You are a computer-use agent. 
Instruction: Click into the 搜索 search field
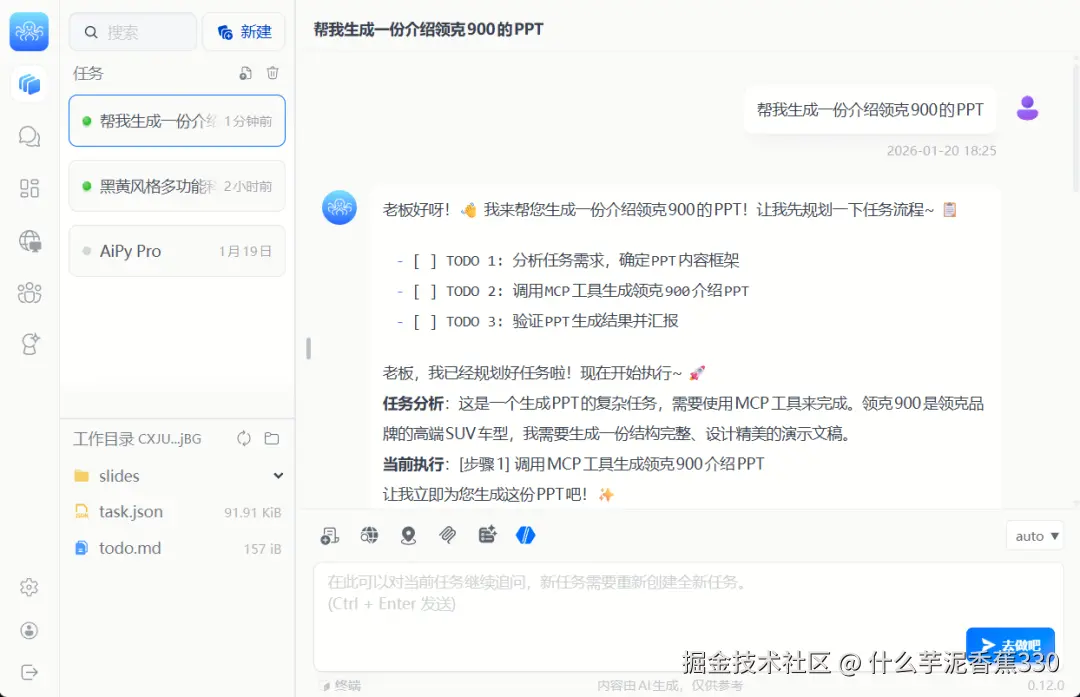[x=133, y=32]
